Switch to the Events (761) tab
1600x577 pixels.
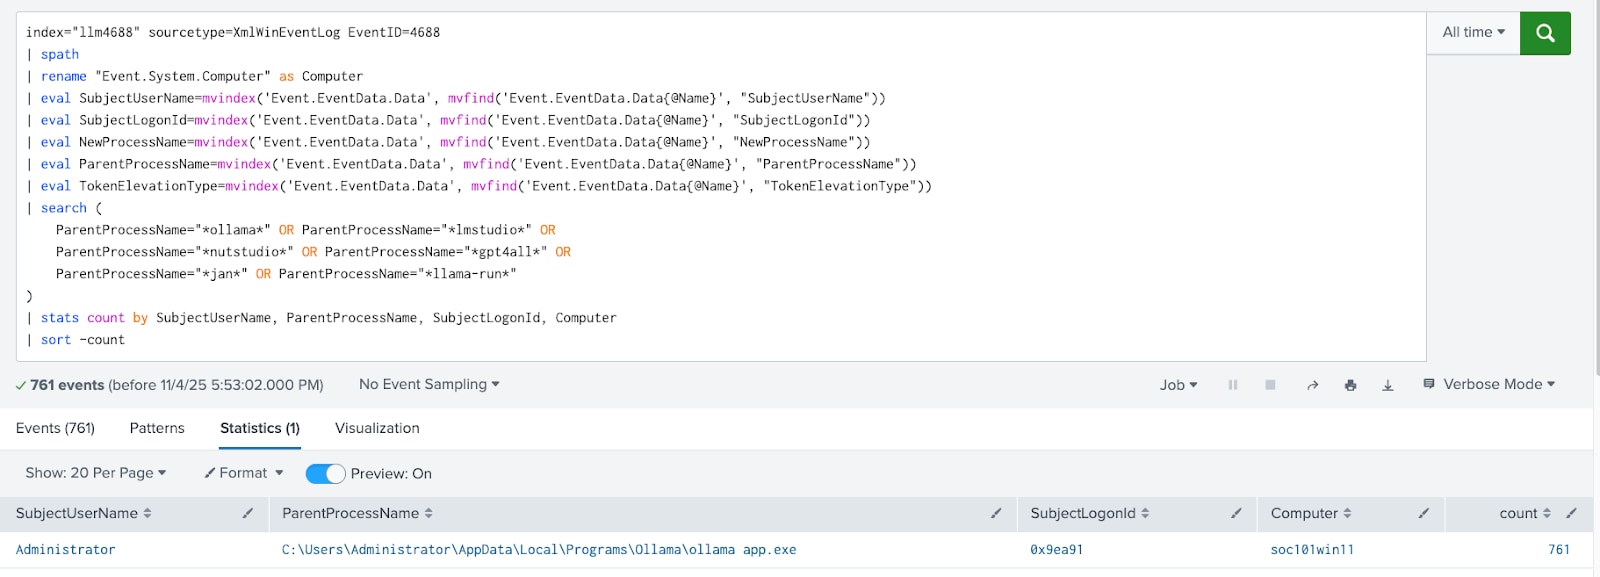tap(56, 428)
